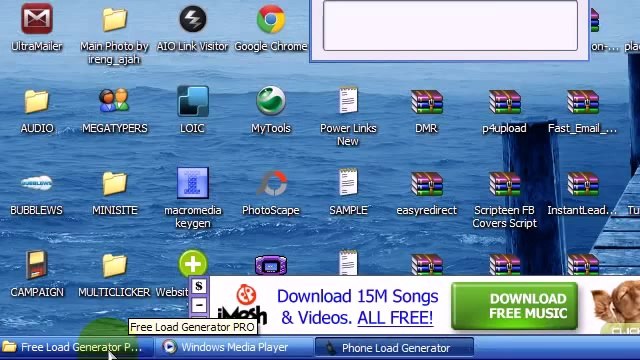
Task: Open the MyTools icon
Action: tap(271, 101)
